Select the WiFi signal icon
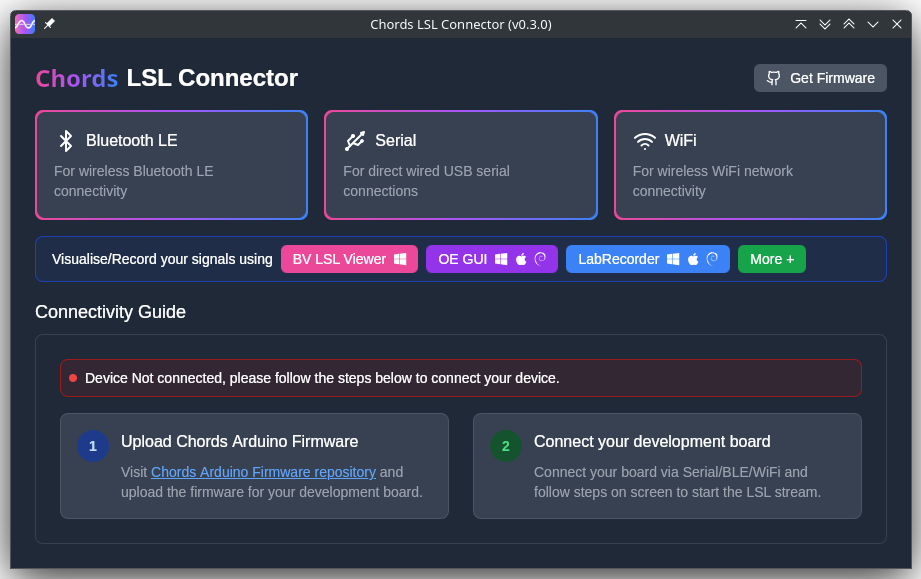The image size is (921, 579). click(647, 140)
